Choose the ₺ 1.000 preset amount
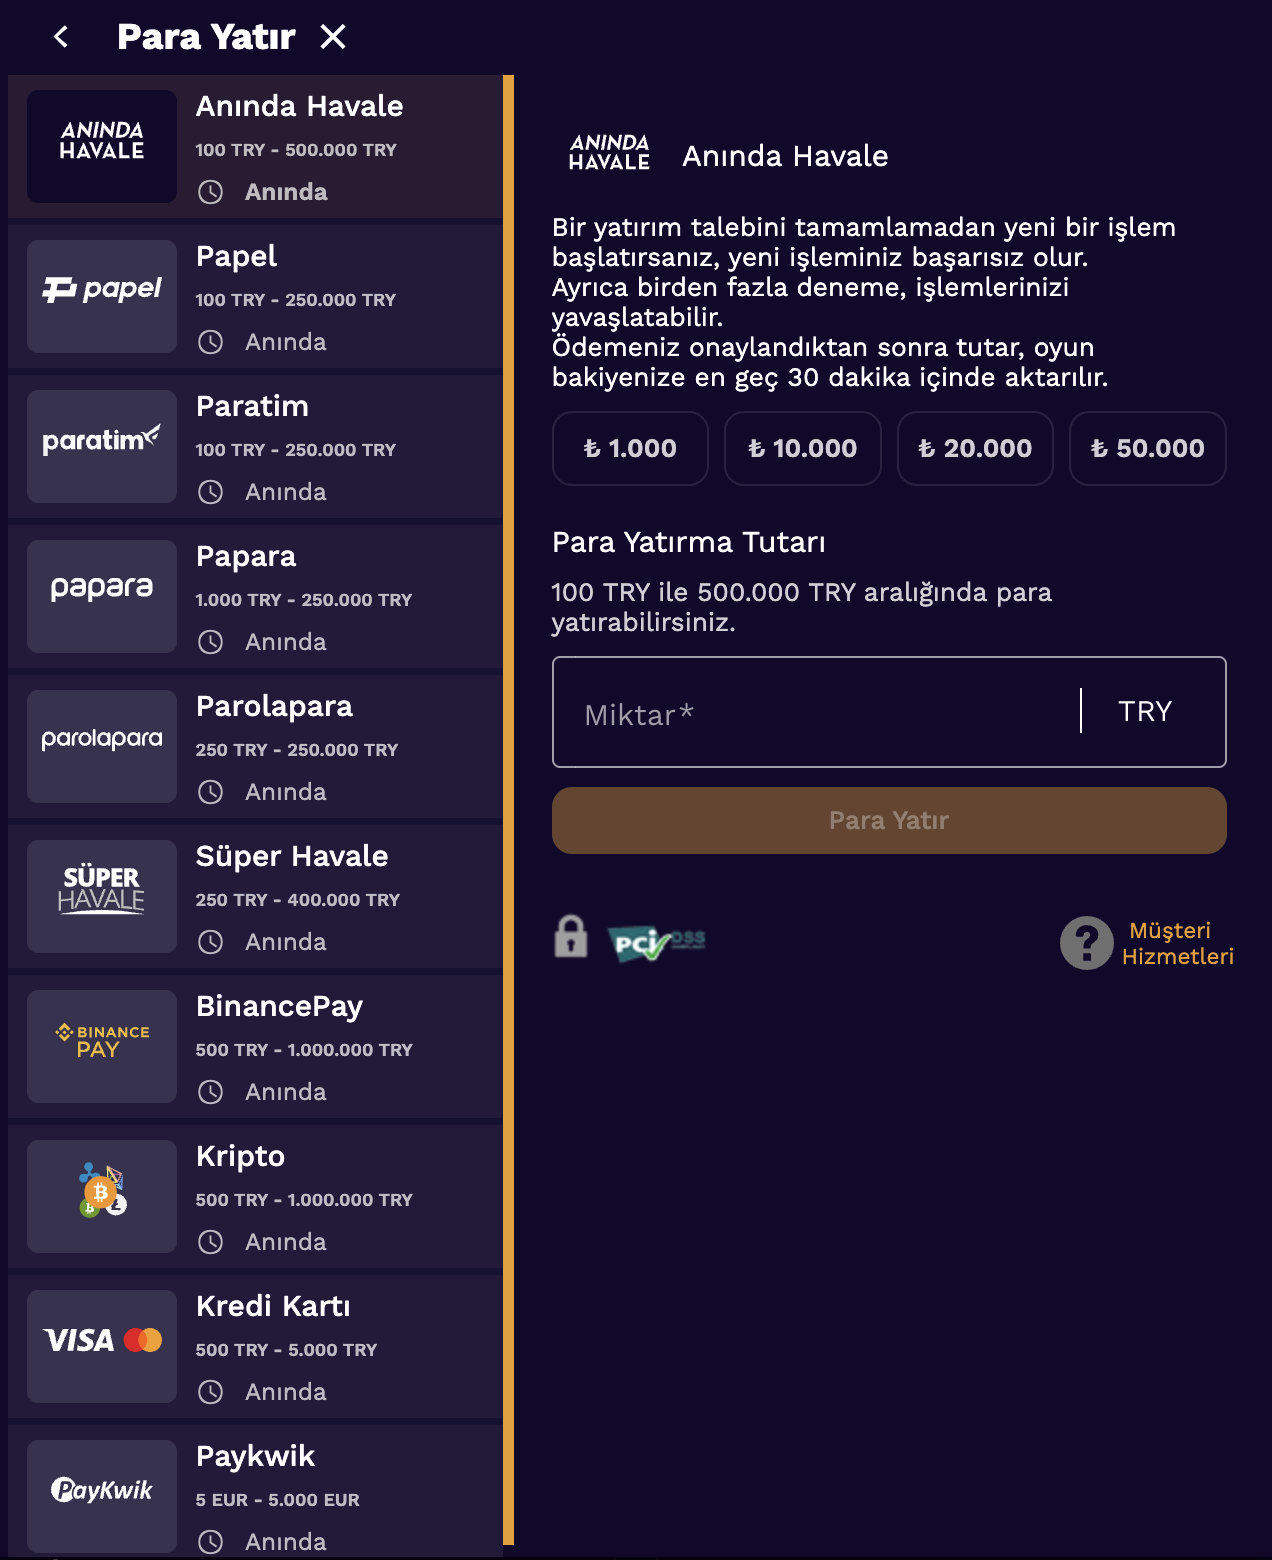Image resolution: width=1272 pixels, height=1560 pixels. (x=630, y=448)
